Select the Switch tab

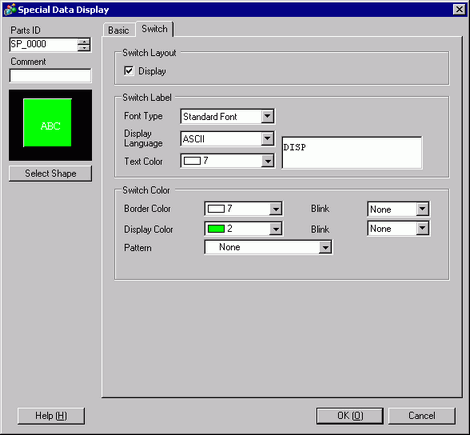click(154, 29)
